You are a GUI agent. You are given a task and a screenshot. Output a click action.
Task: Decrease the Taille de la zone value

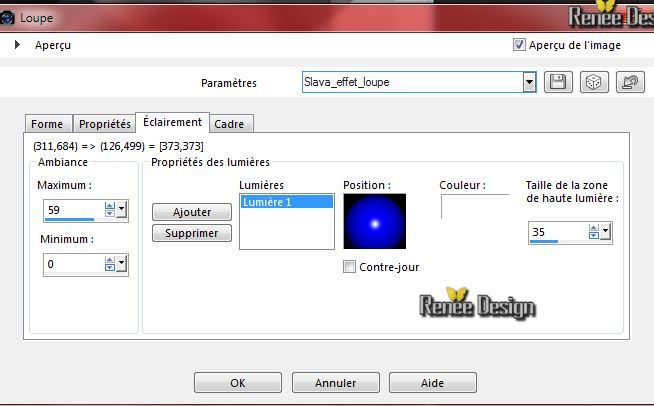tap(594, 235)
